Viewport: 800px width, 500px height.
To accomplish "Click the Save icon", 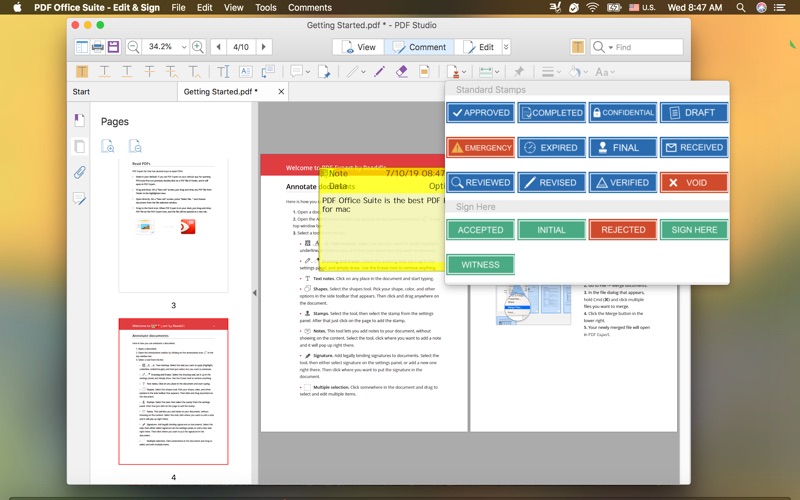I will 113,47.
